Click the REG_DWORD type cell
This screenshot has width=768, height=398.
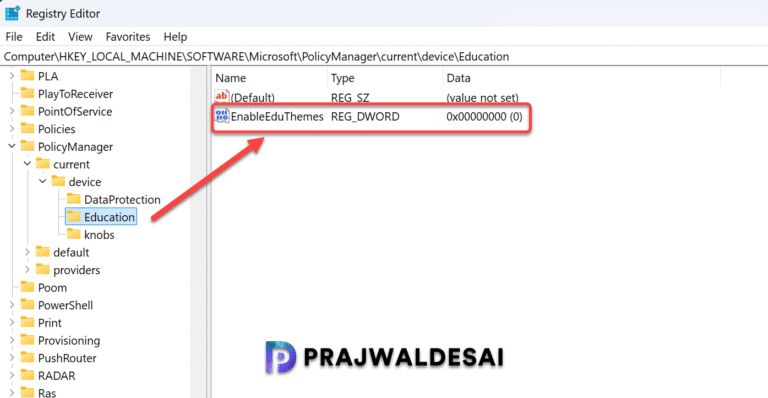[365, 117]
